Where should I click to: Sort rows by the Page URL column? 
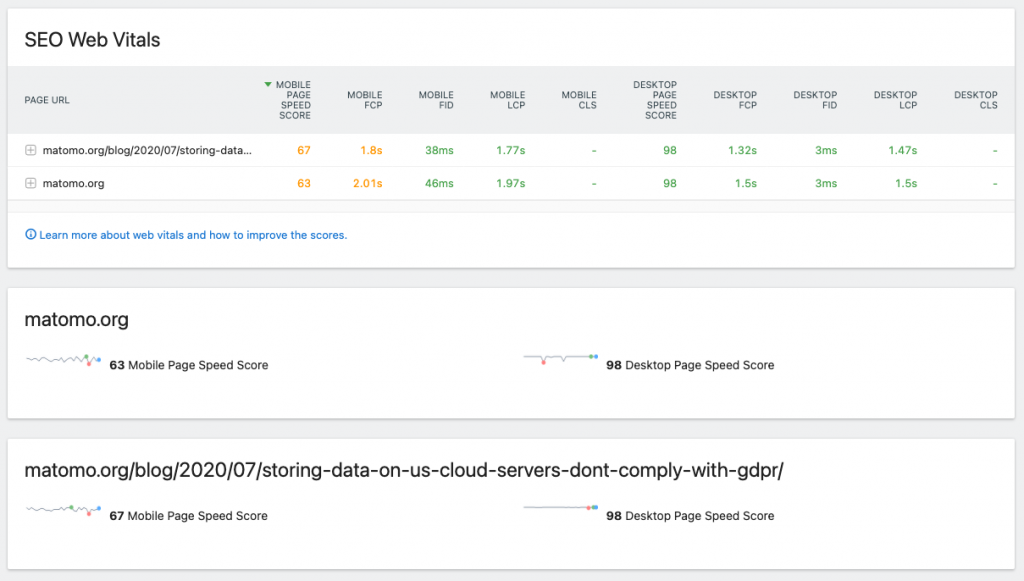(x=47, y=100)
